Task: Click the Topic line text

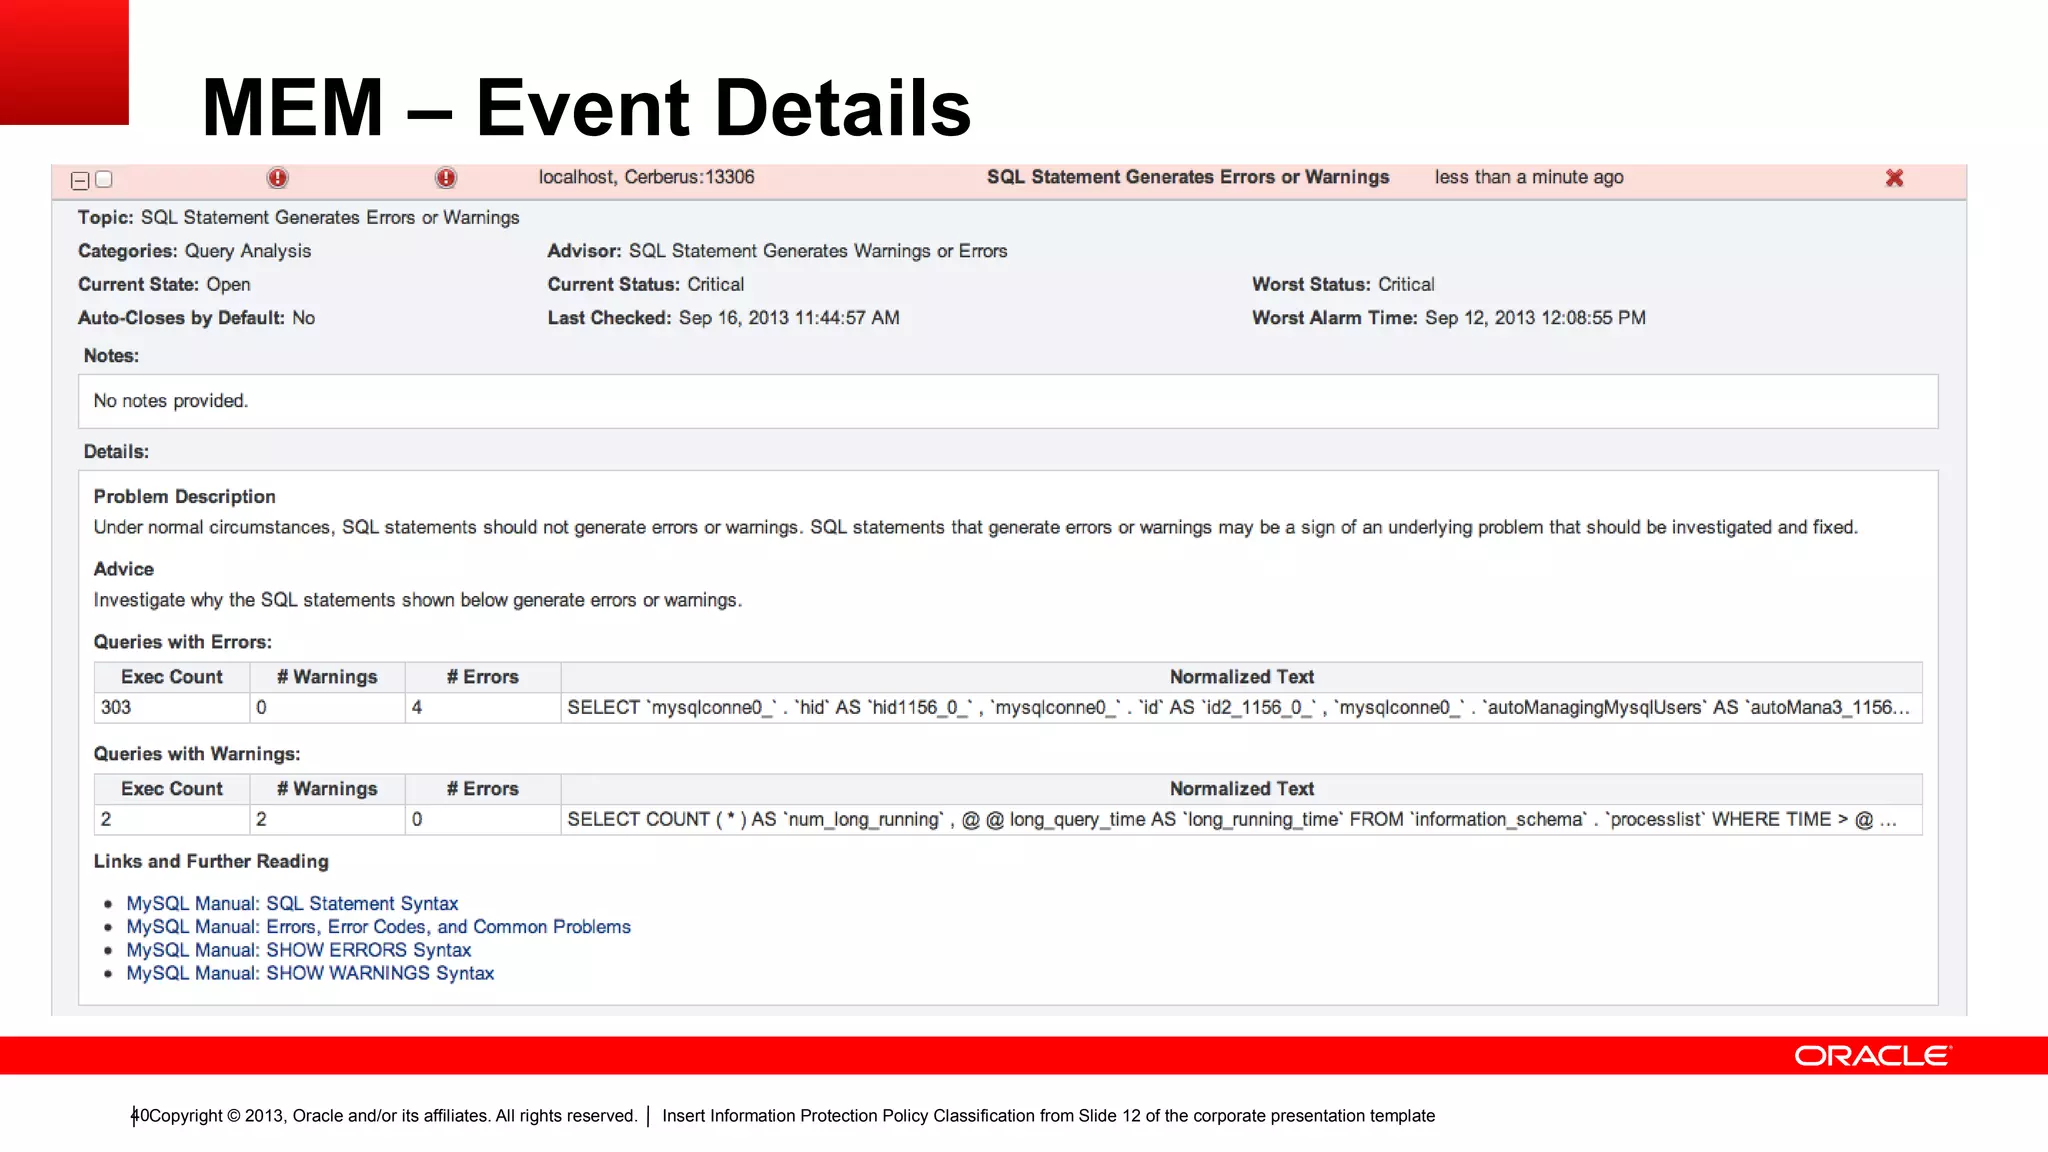Action: (299, 217)
